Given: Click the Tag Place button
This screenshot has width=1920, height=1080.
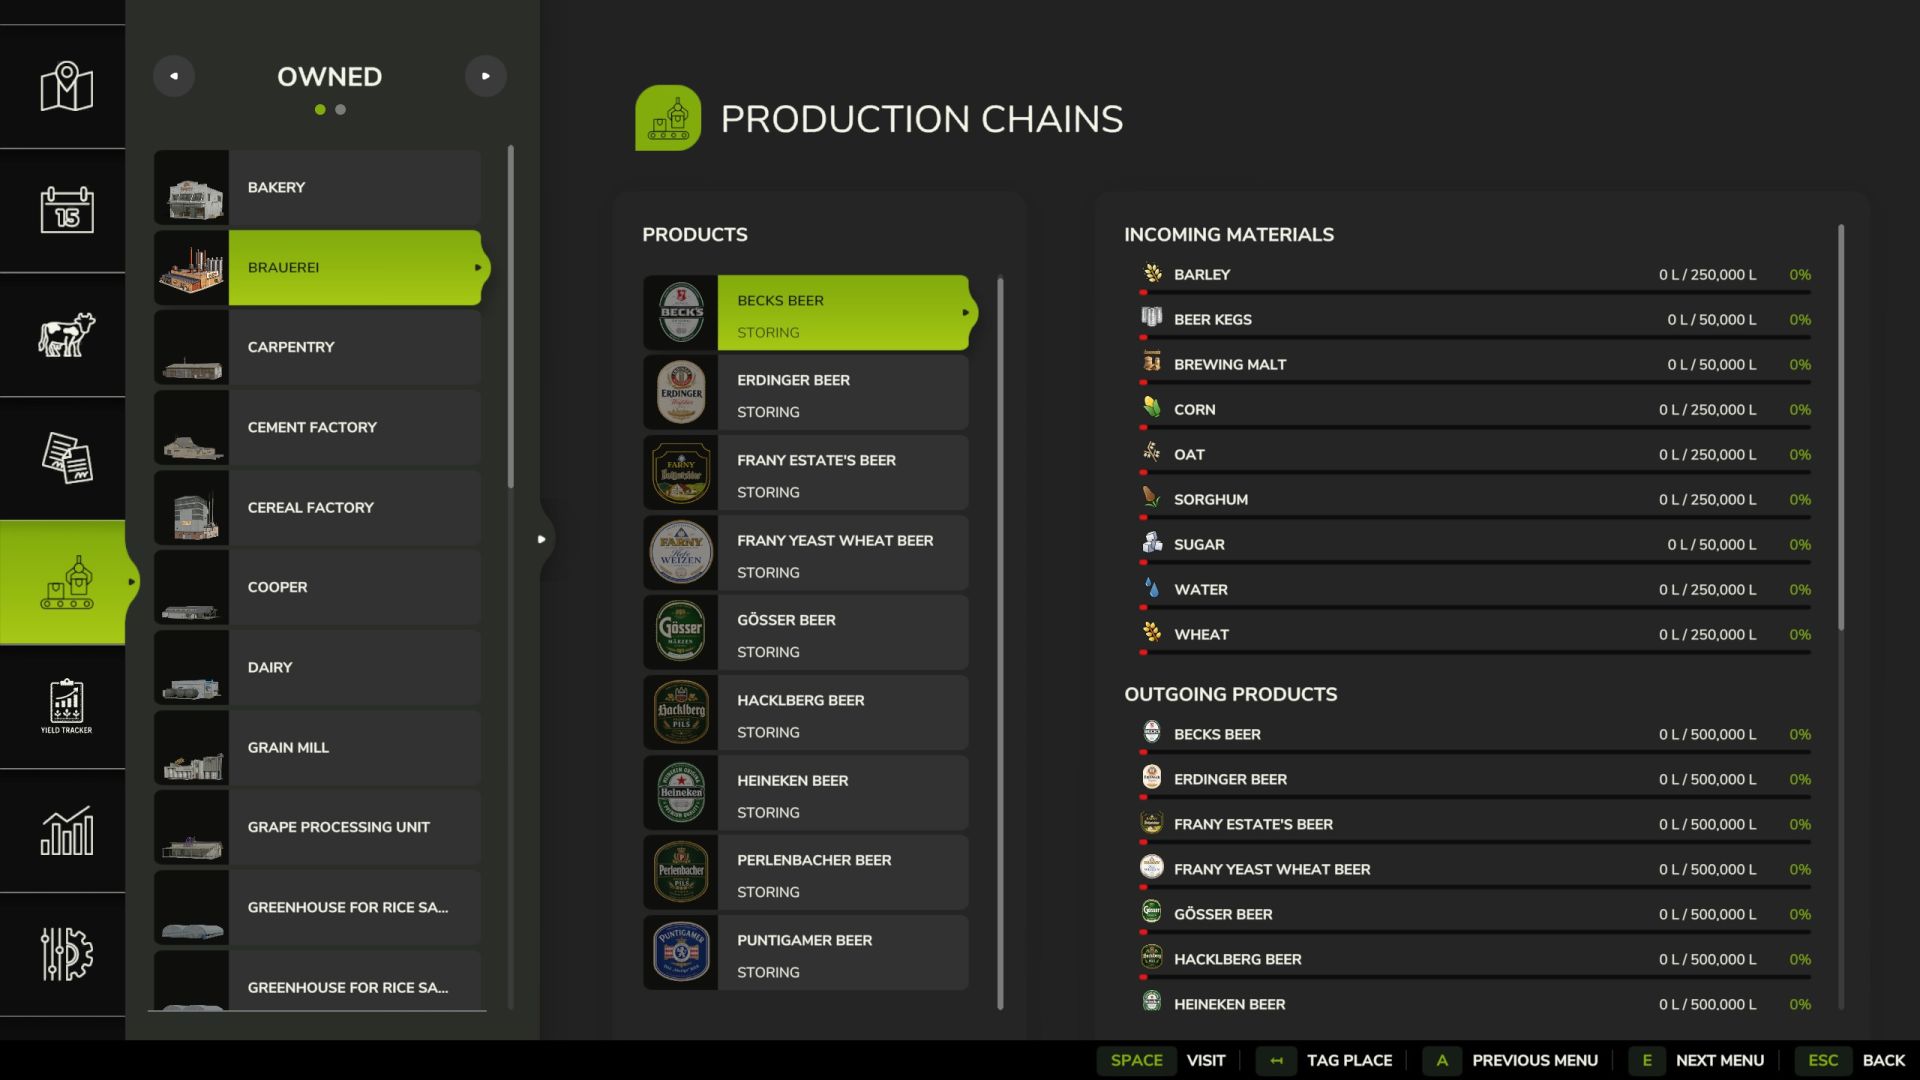Looking at the screenshot, I should (1325, 1060).
